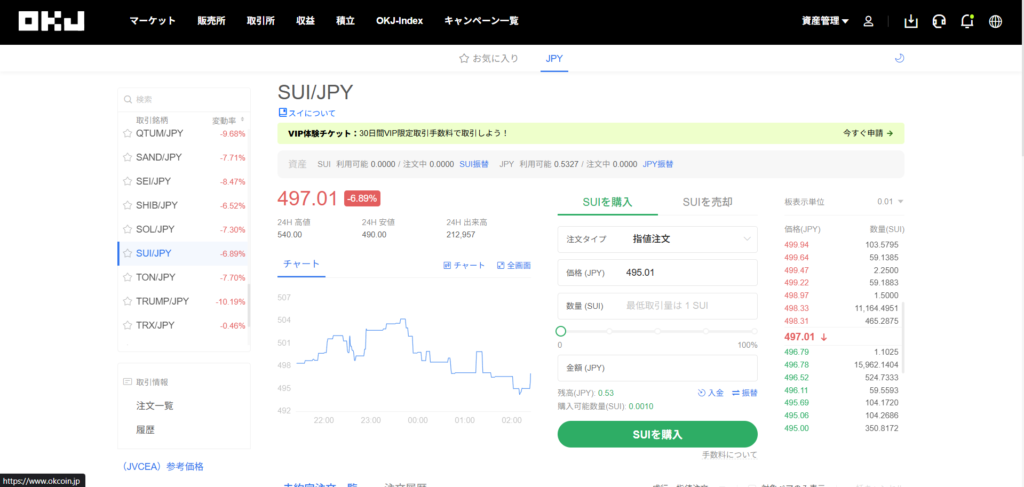
Task: Click the 今すぐ申請 link
Action: tap(866, 133)
